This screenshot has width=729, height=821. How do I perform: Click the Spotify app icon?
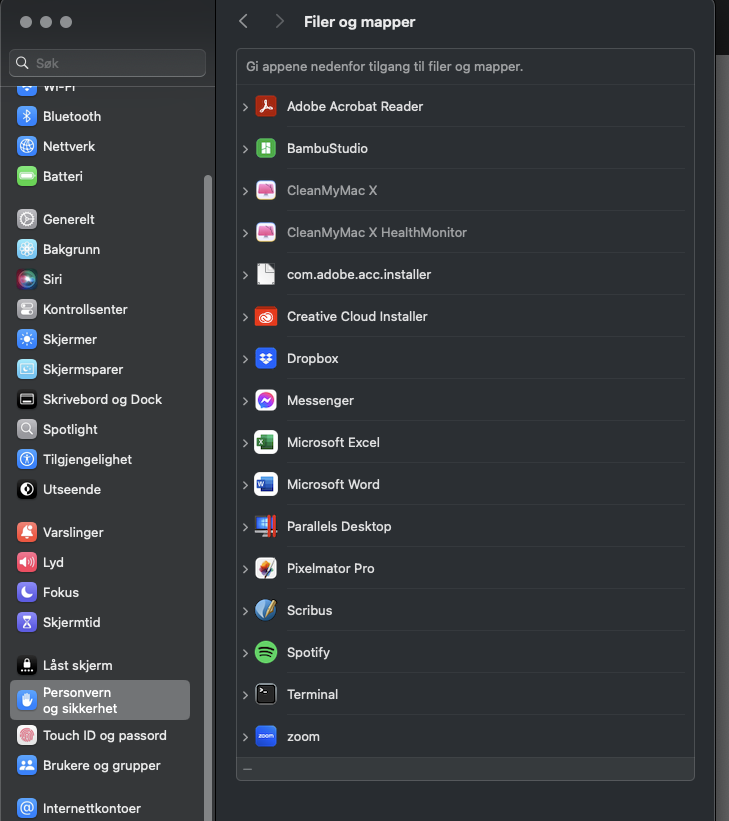[x=266, y=652]
